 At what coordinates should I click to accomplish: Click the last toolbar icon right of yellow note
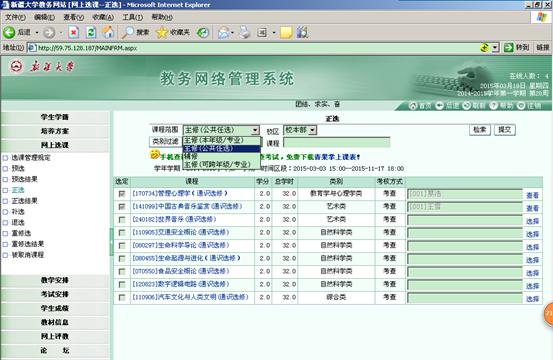(302, 33)
